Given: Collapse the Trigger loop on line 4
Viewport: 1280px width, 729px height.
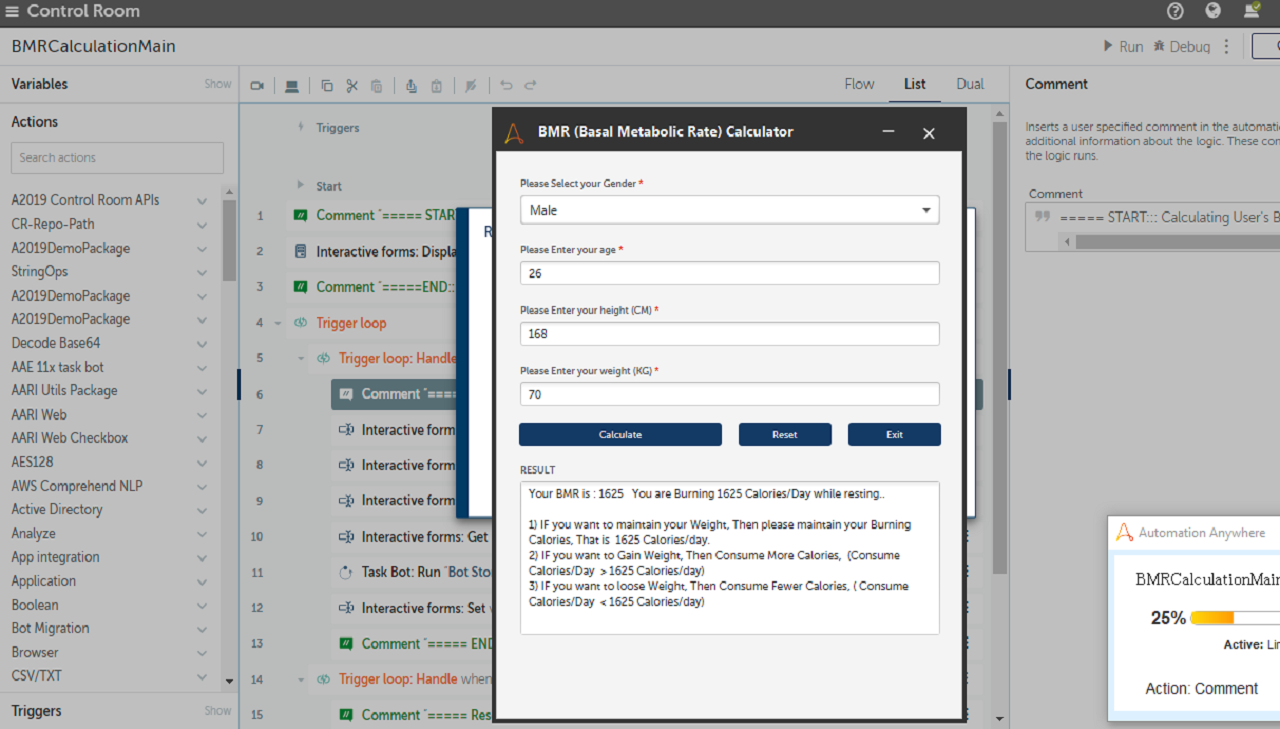Looking at the screenshot, I should tap(276, 323).
